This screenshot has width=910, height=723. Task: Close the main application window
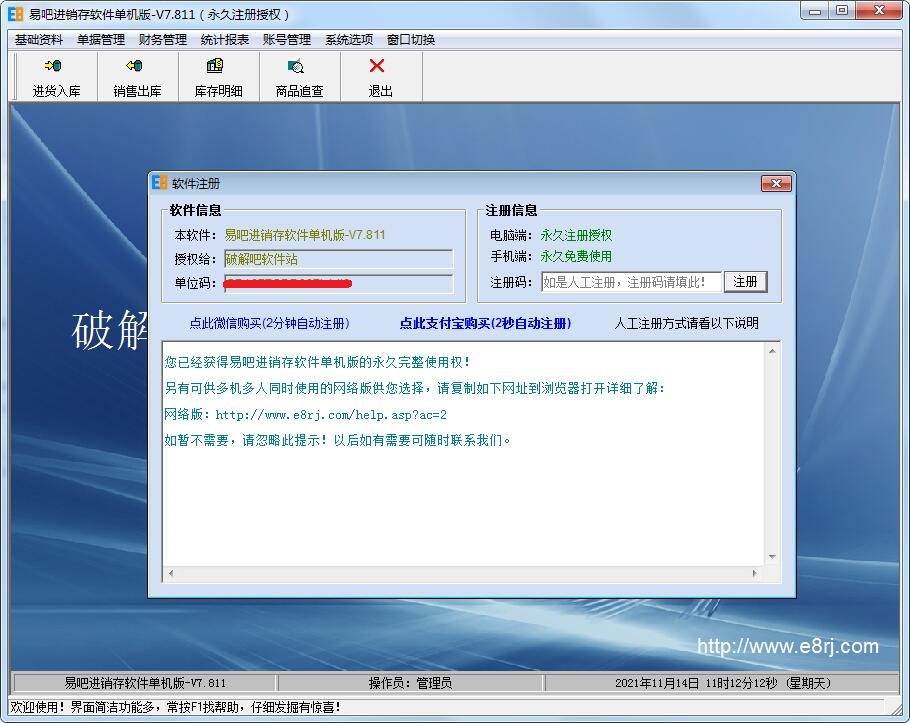[x=879, y=11]
